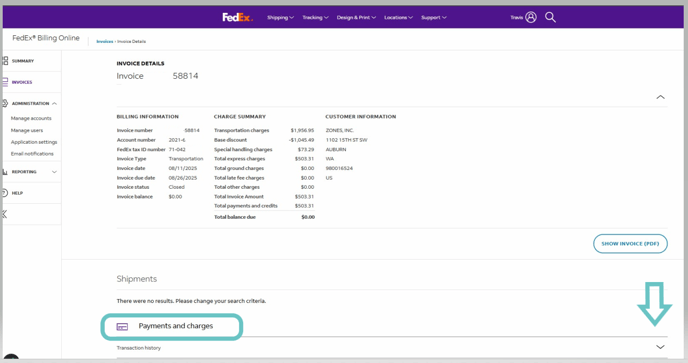Select the Summary sidebar icon

tap(5, 61)
